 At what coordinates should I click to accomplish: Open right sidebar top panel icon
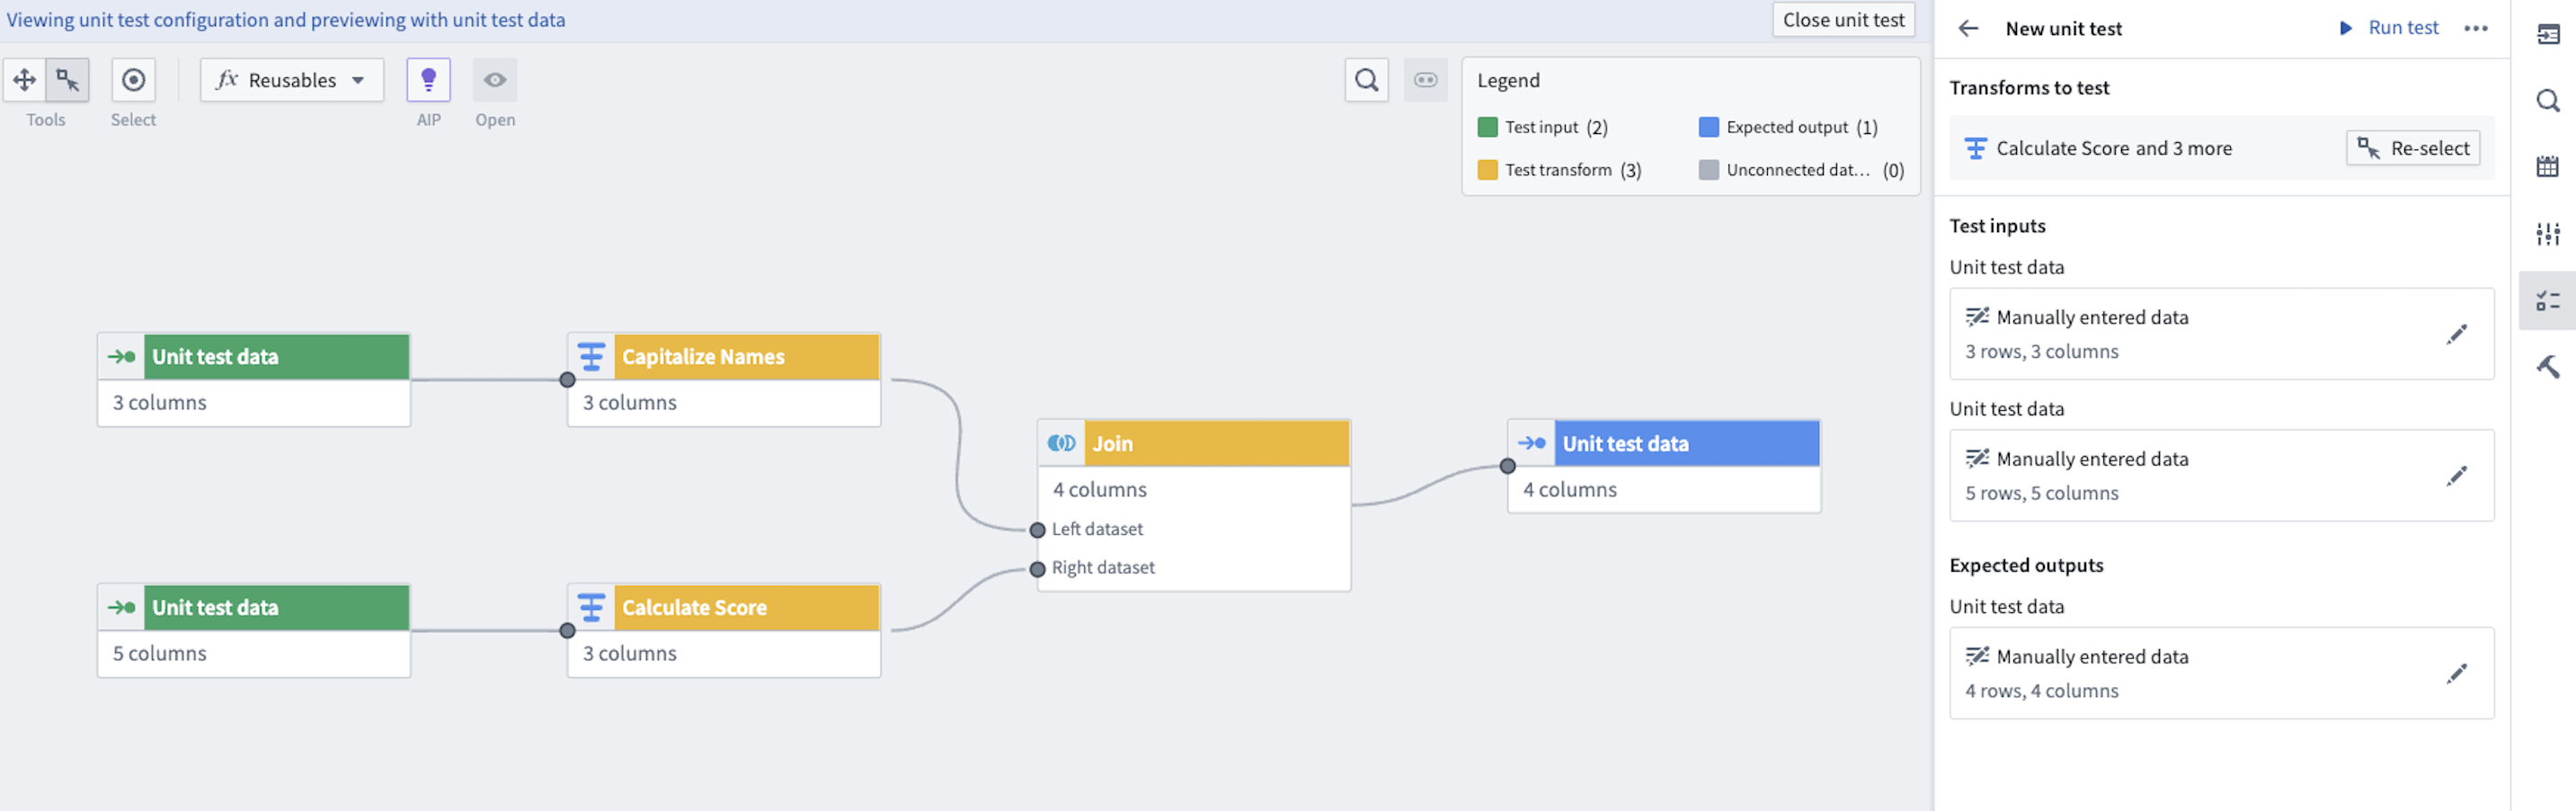(x=2547, y=35)
